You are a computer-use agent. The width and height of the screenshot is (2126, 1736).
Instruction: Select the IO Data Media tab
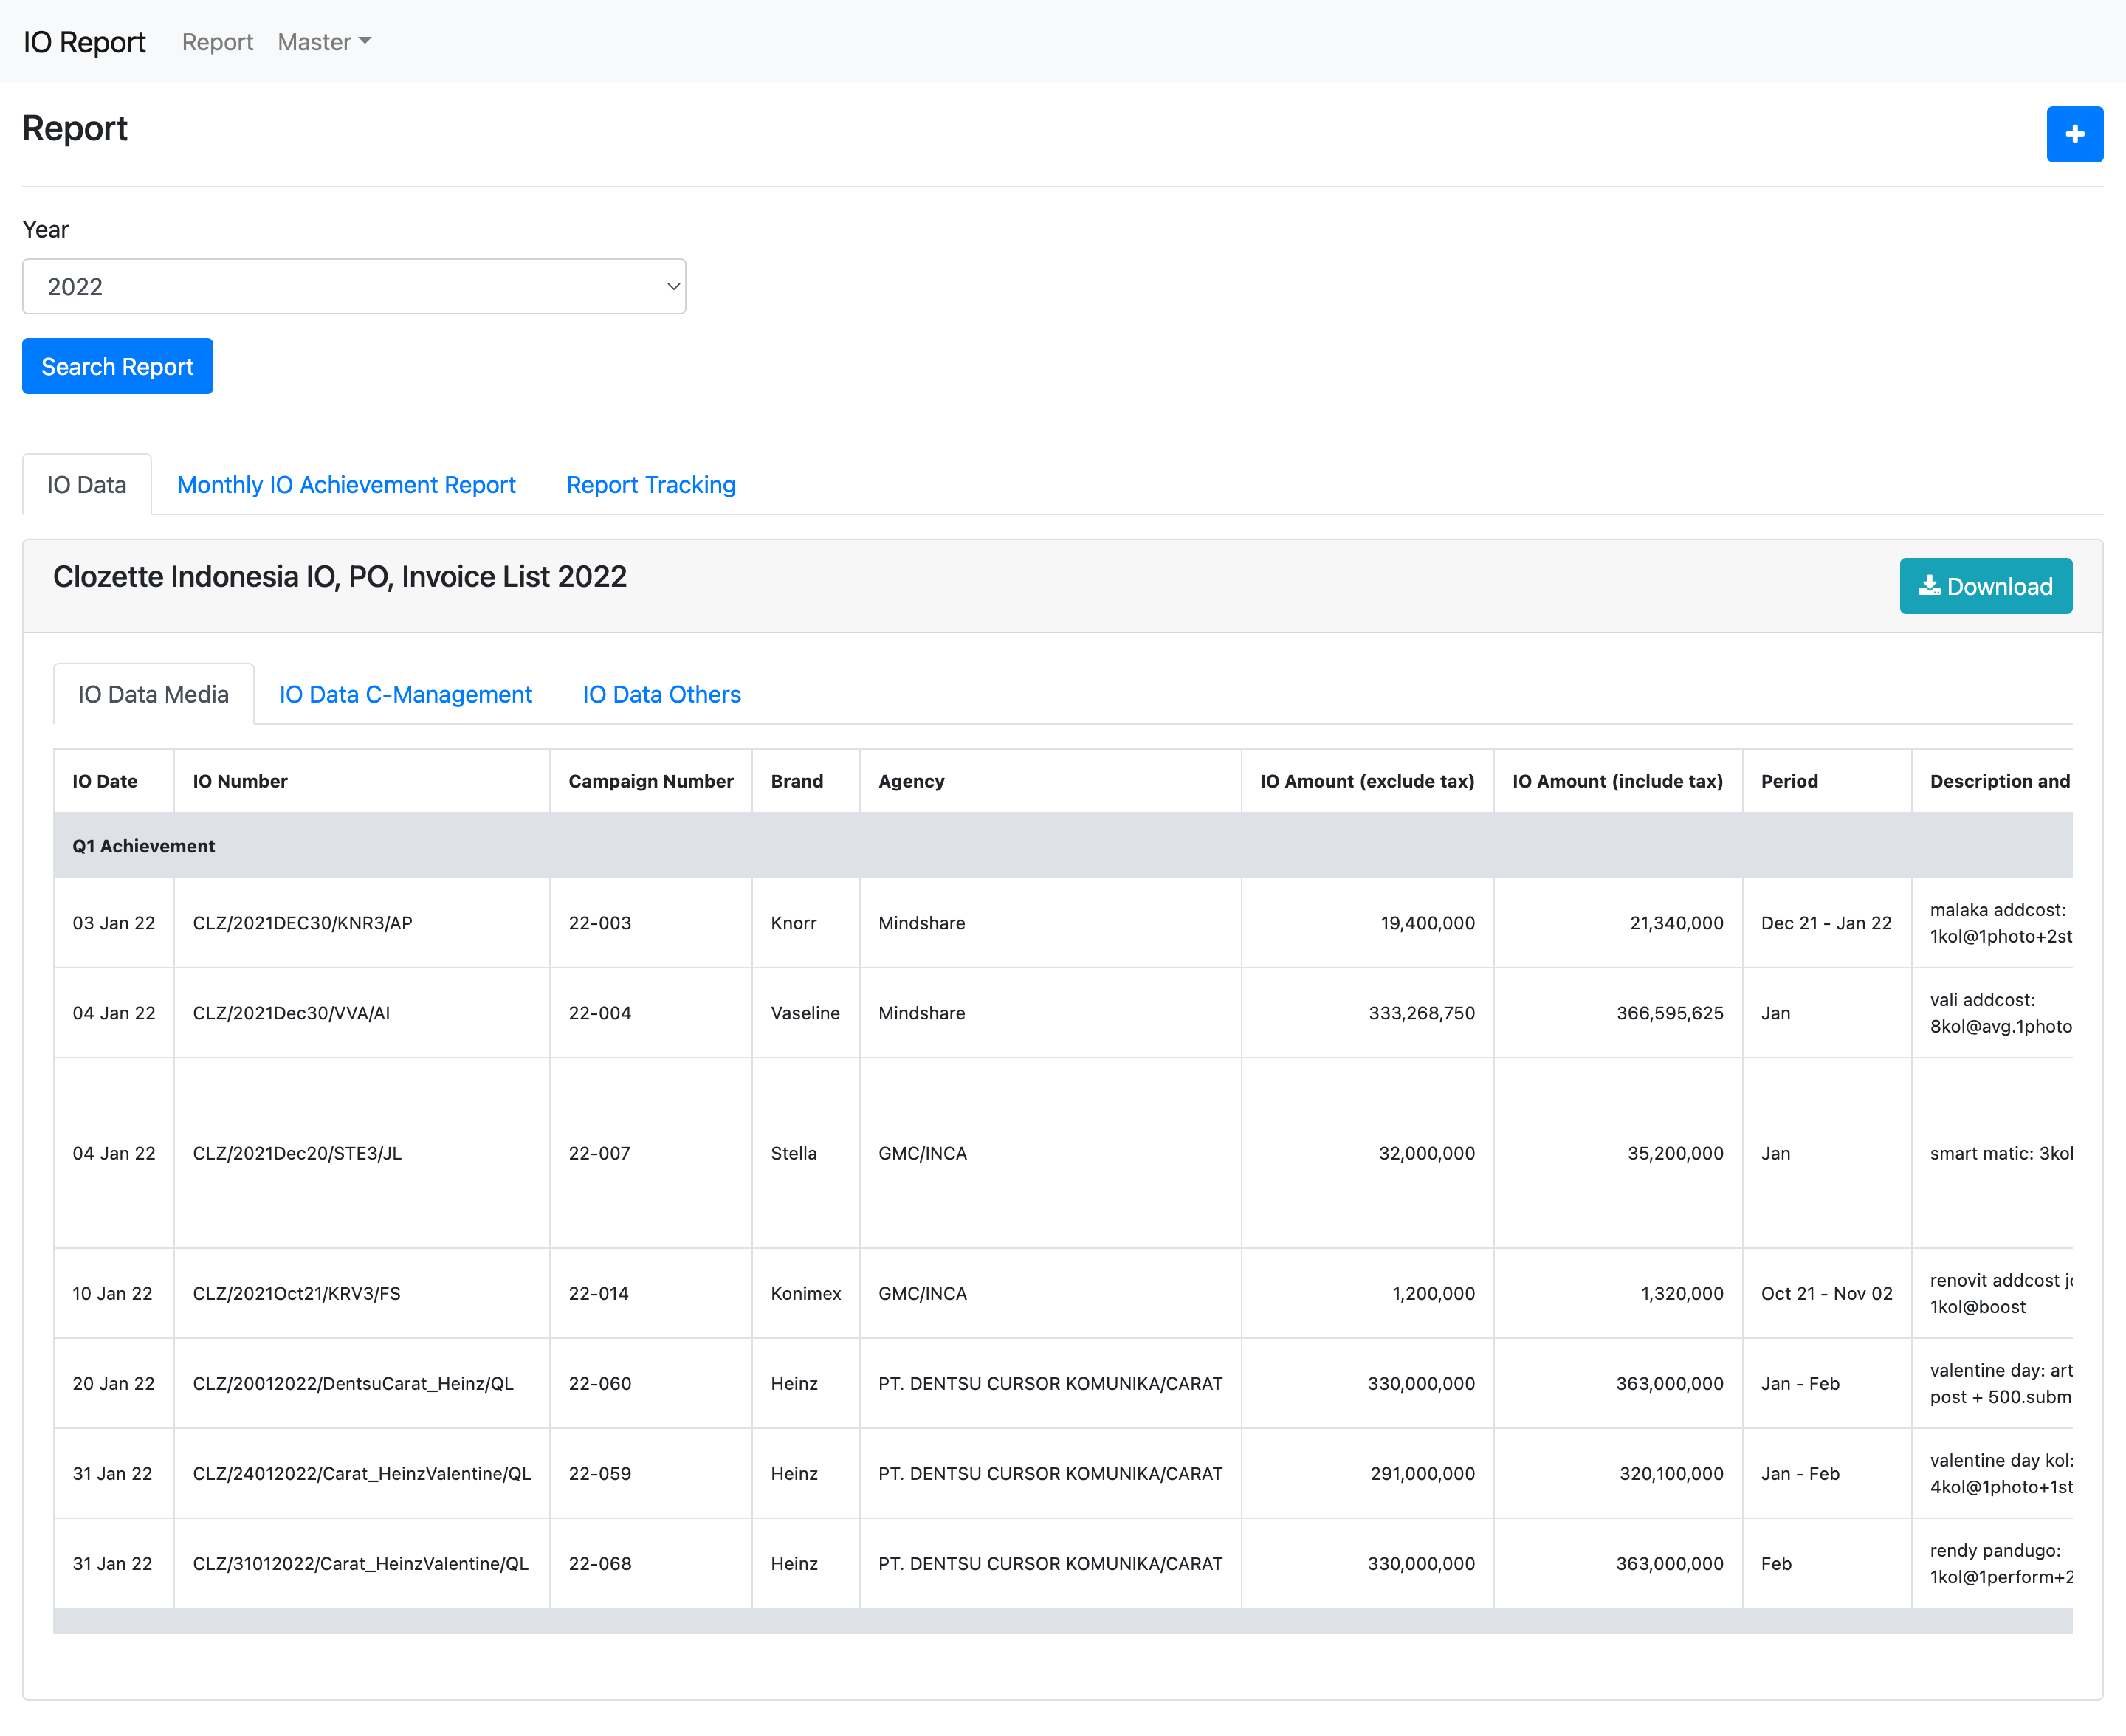[153, 694]
